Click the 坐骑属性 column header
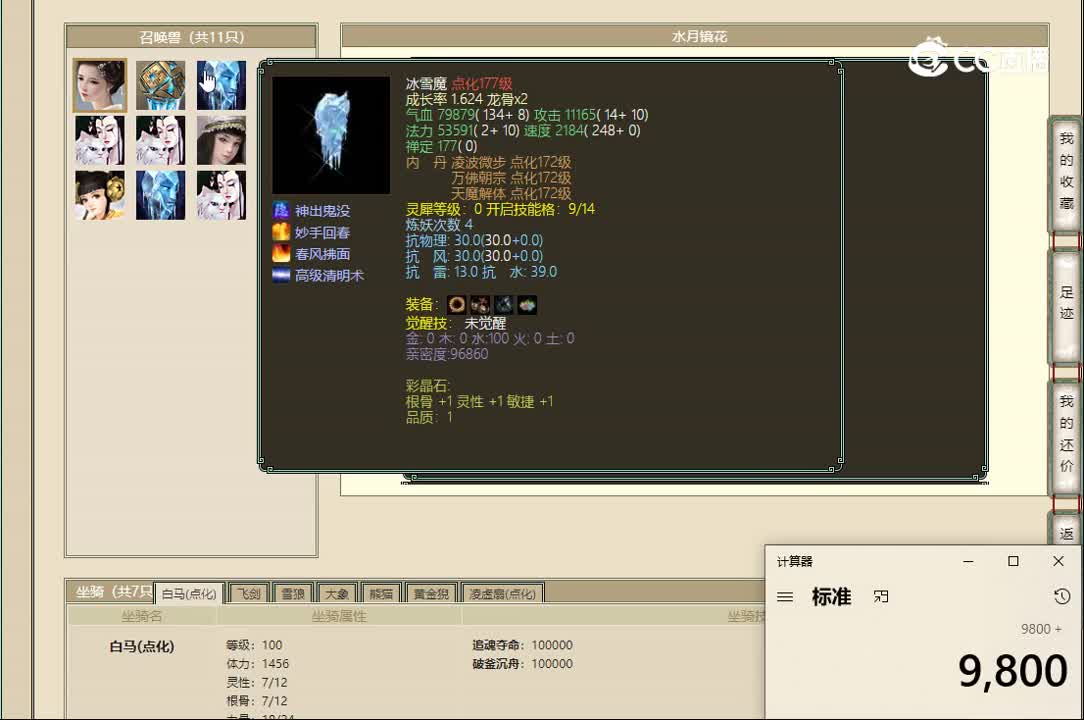 point(339,616)
